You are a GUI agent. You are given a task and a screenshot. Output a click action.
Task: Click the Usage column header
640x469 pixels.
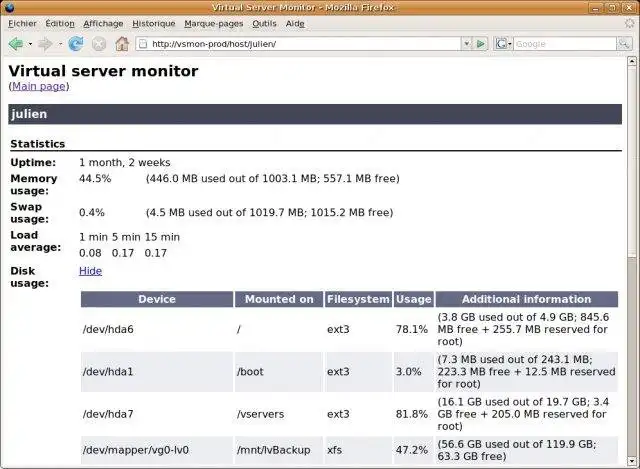click(413, 299)
